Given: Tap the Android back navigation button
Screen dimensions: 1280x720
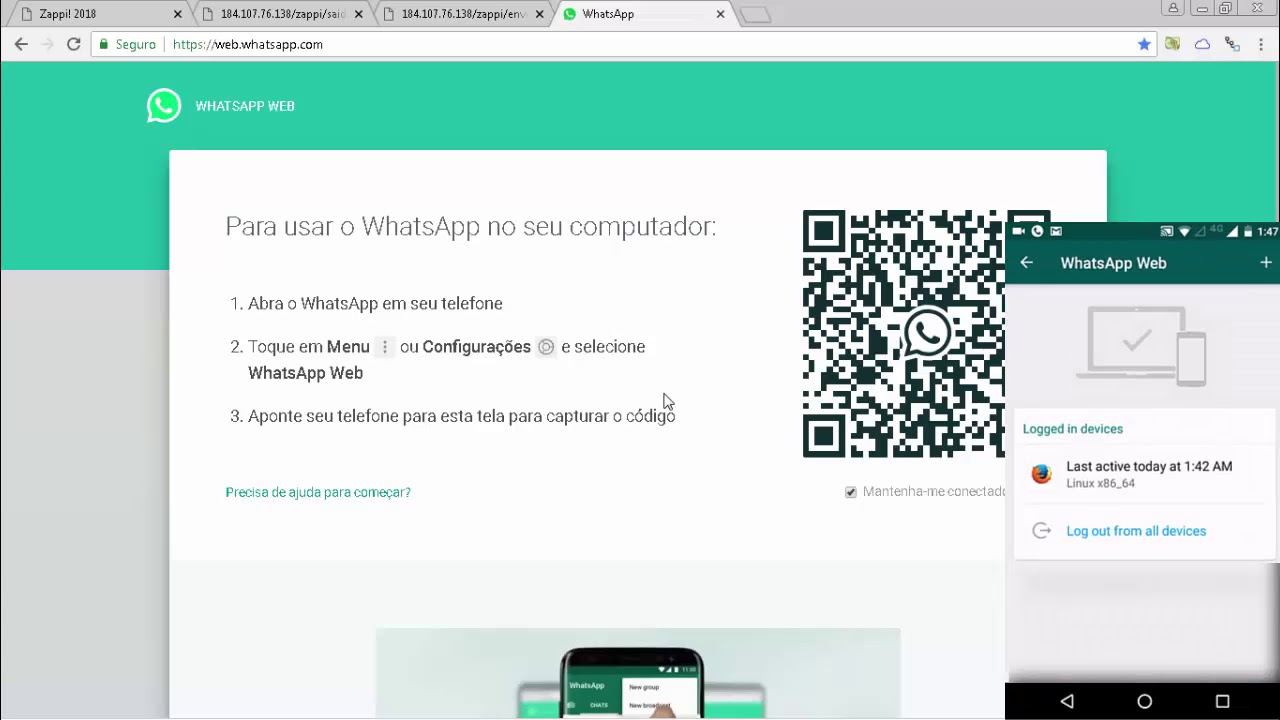Looking at the screenshot, I should click(1067, 702).
